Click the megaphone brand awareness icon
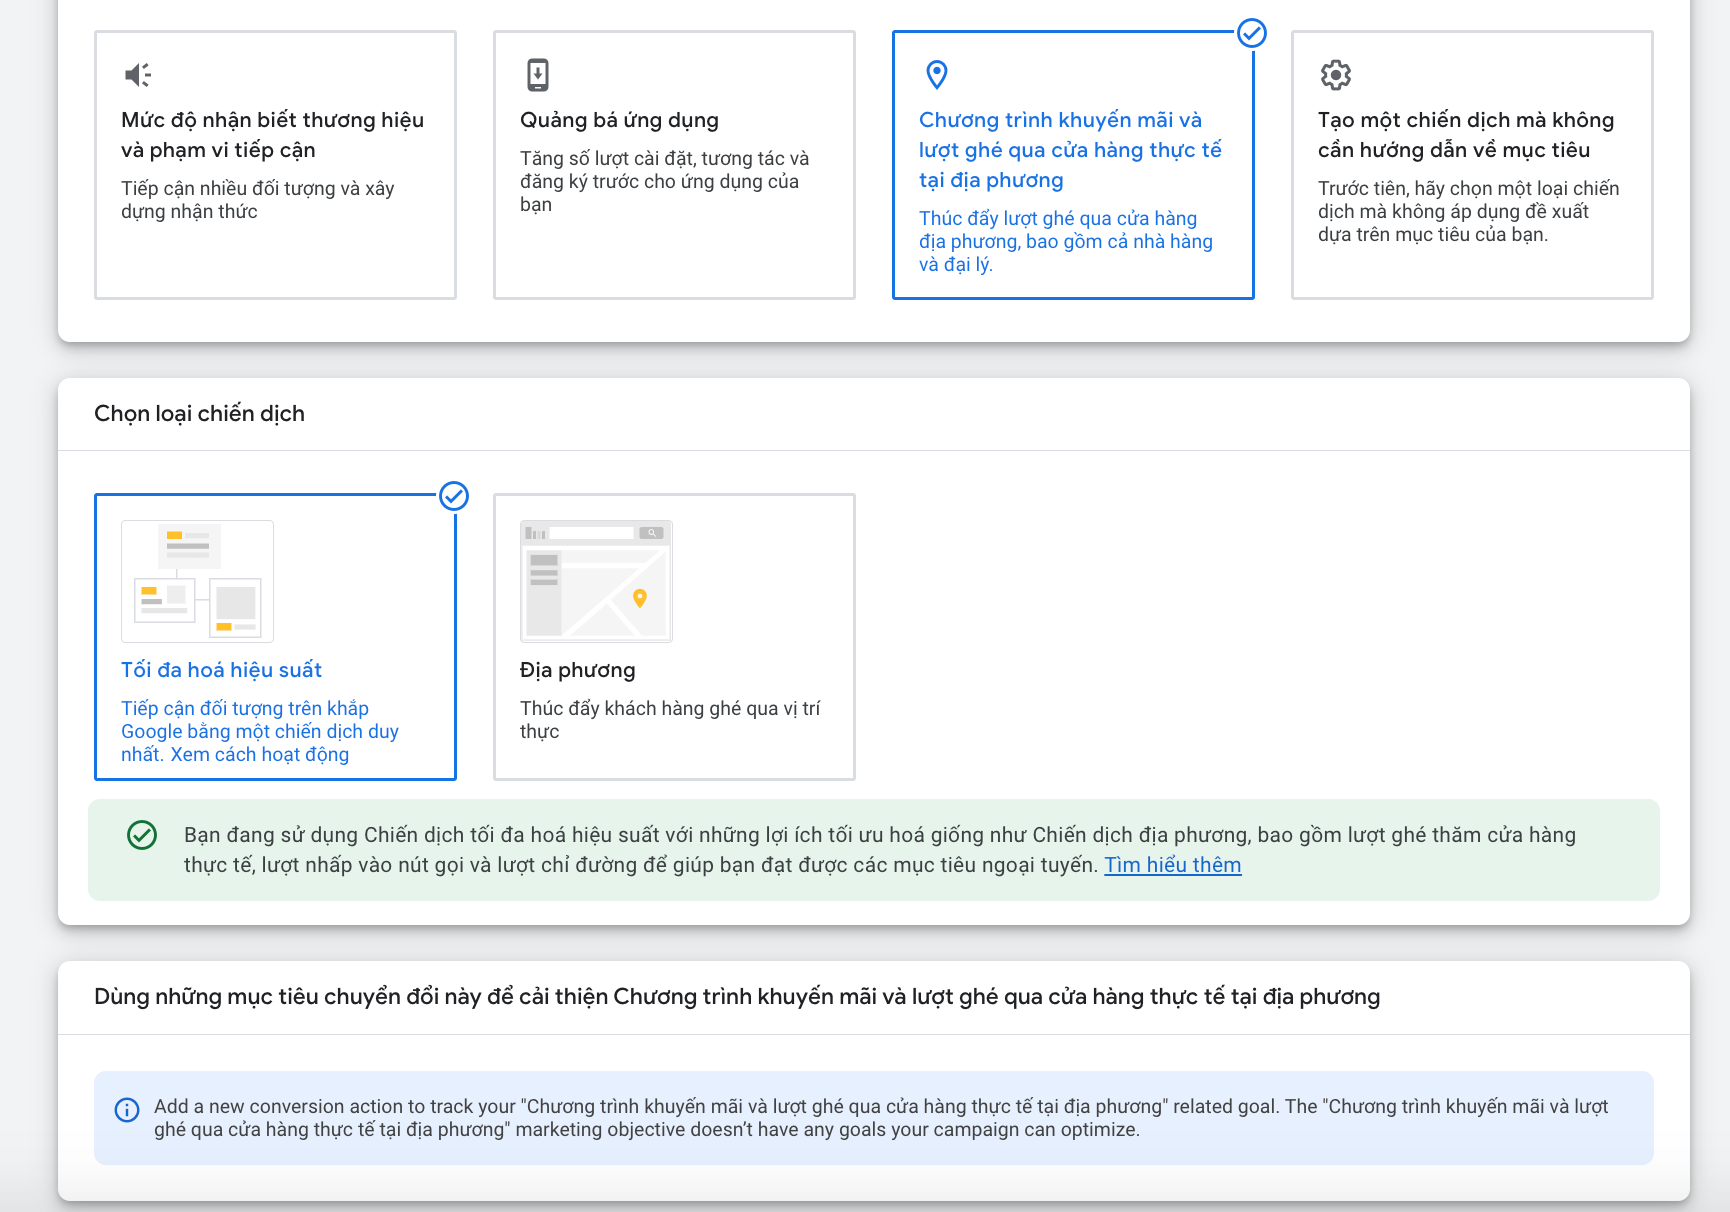This screenshot has width=1730, height=1212. tap(138, 75)
